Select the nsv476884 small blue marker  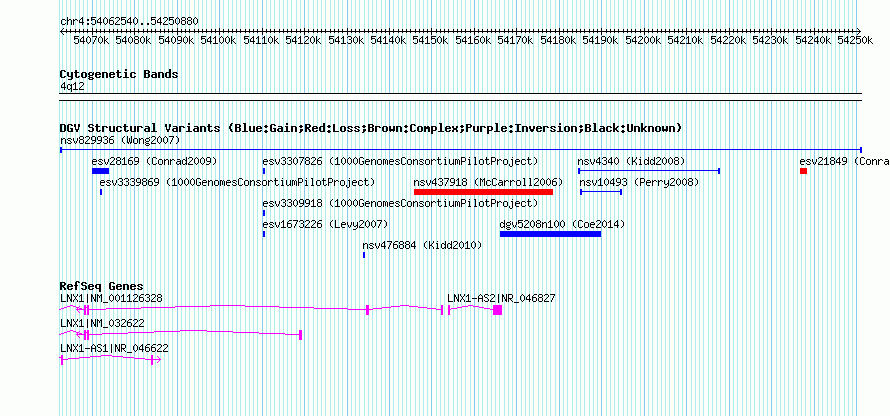(364, 255)
